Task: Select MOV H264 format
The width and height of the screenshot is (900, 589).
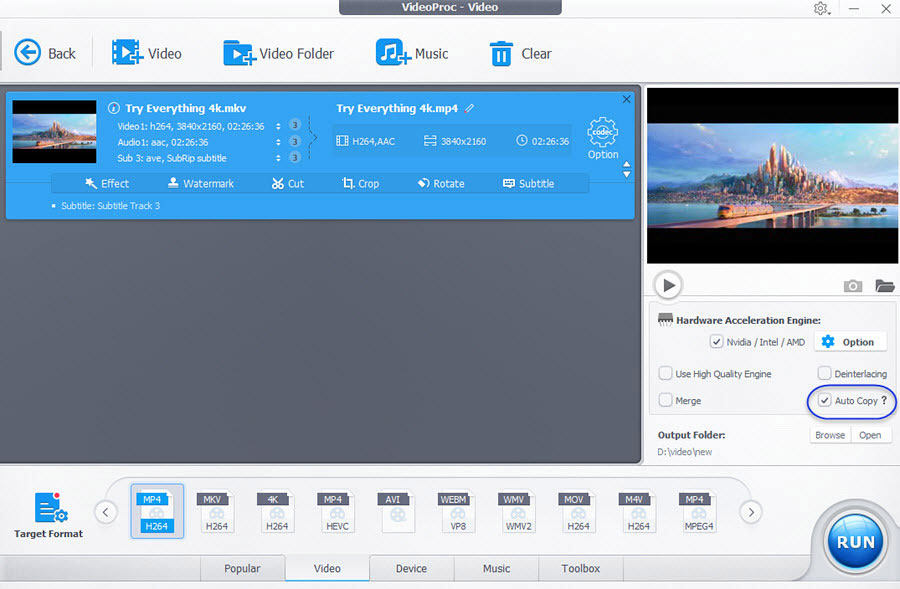Action: click(x=578, y=511)
